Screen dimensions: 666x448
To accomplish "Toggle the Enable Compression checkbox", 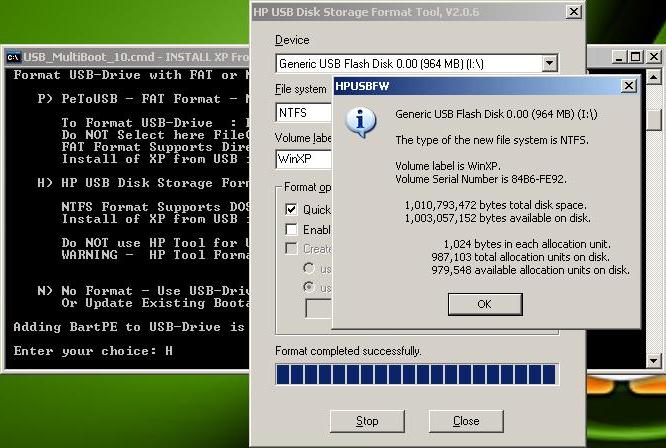I will (x=291, y=229).
